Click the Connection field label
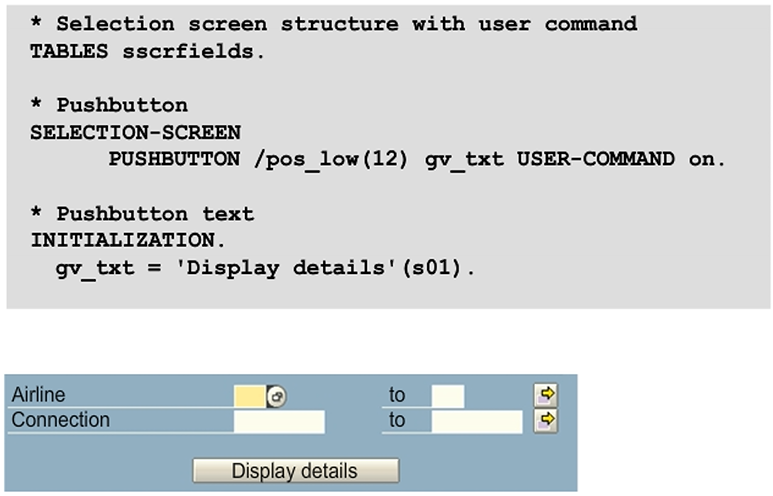The height and width of the screenshot is (496, 773). [x=60, y=420]
